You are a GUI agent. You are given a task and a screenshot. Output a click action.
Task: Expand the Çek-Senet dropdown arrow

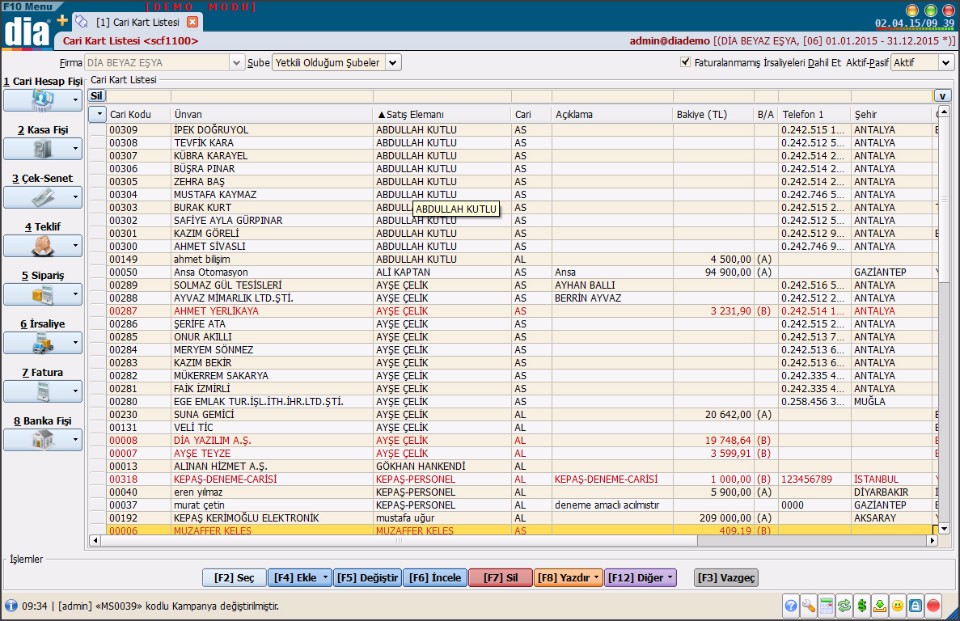pos(75,197)
